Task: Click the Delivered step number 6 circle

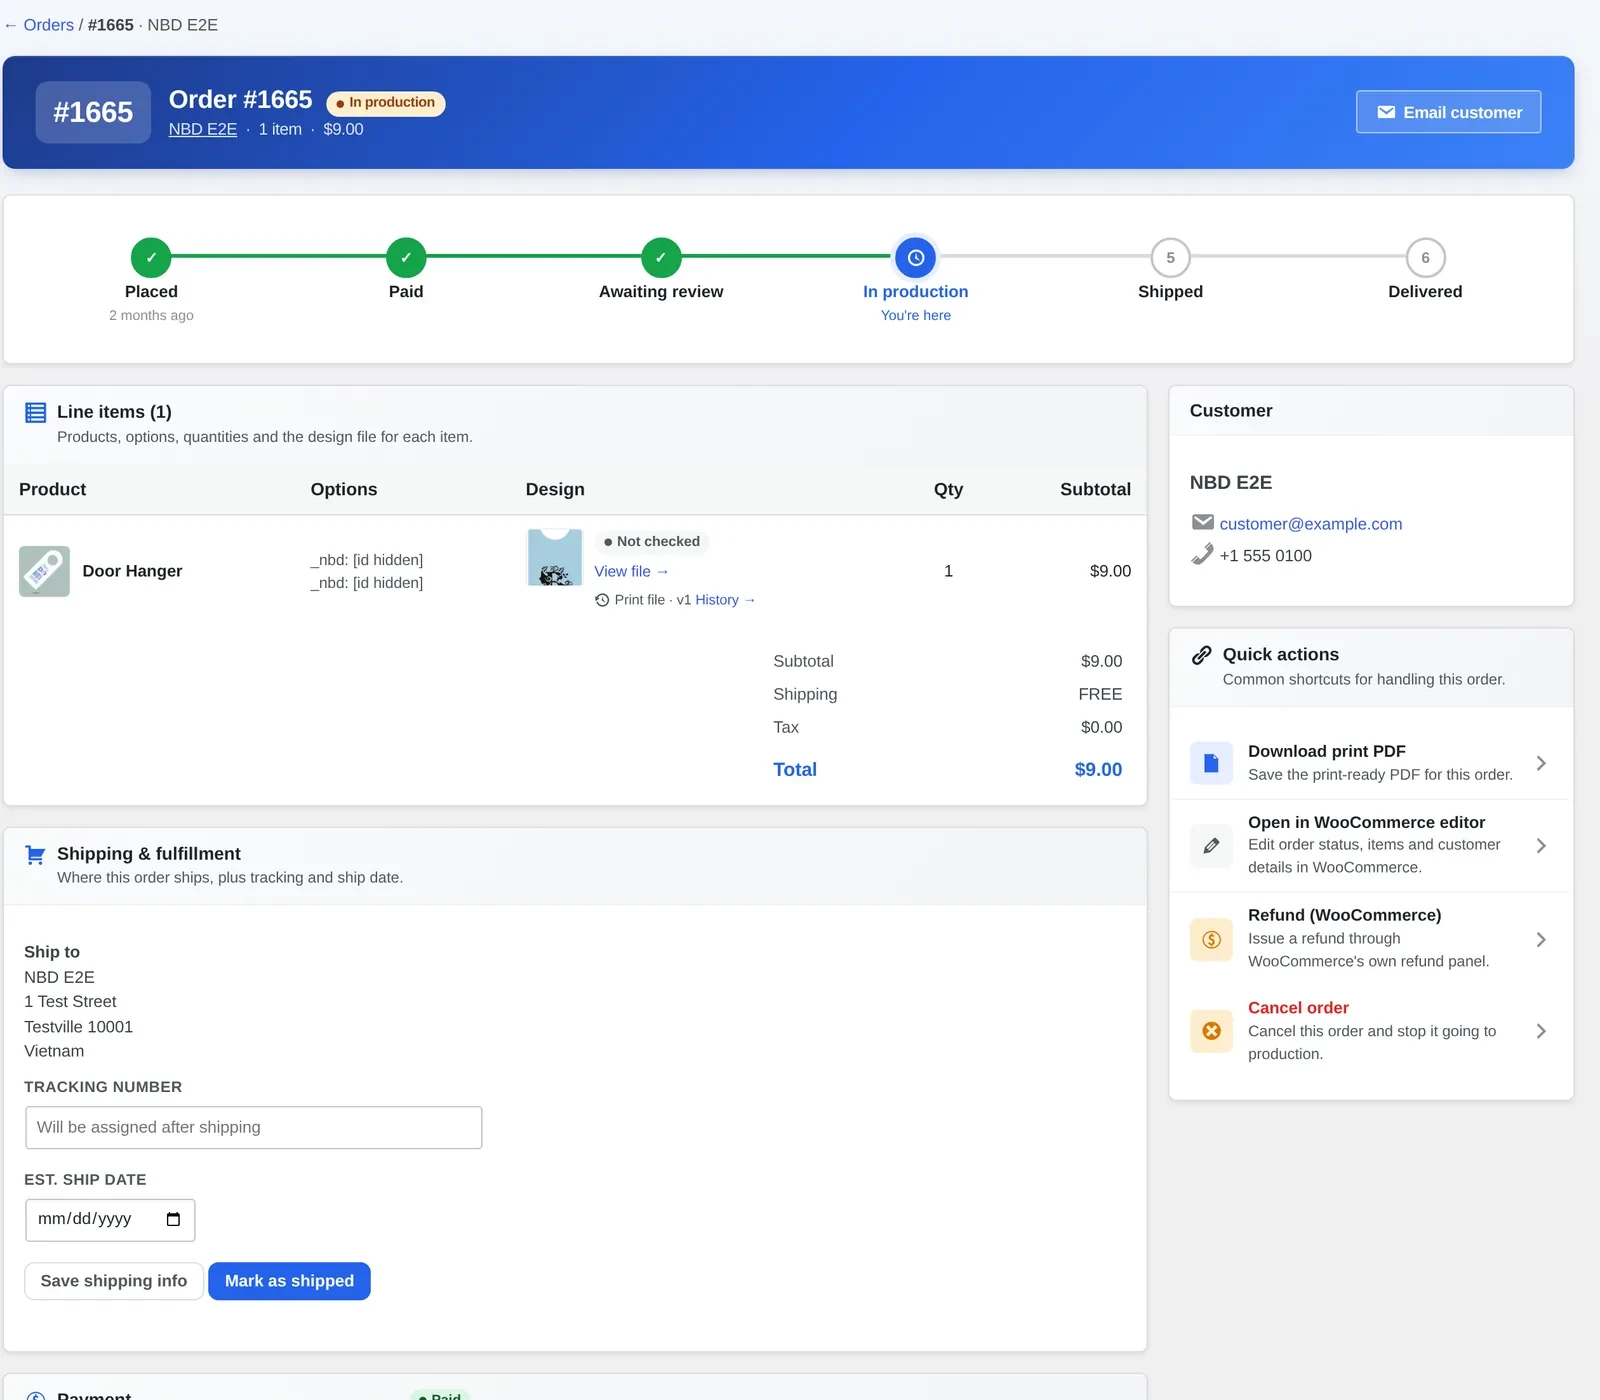Action: tap(1425, 258)
